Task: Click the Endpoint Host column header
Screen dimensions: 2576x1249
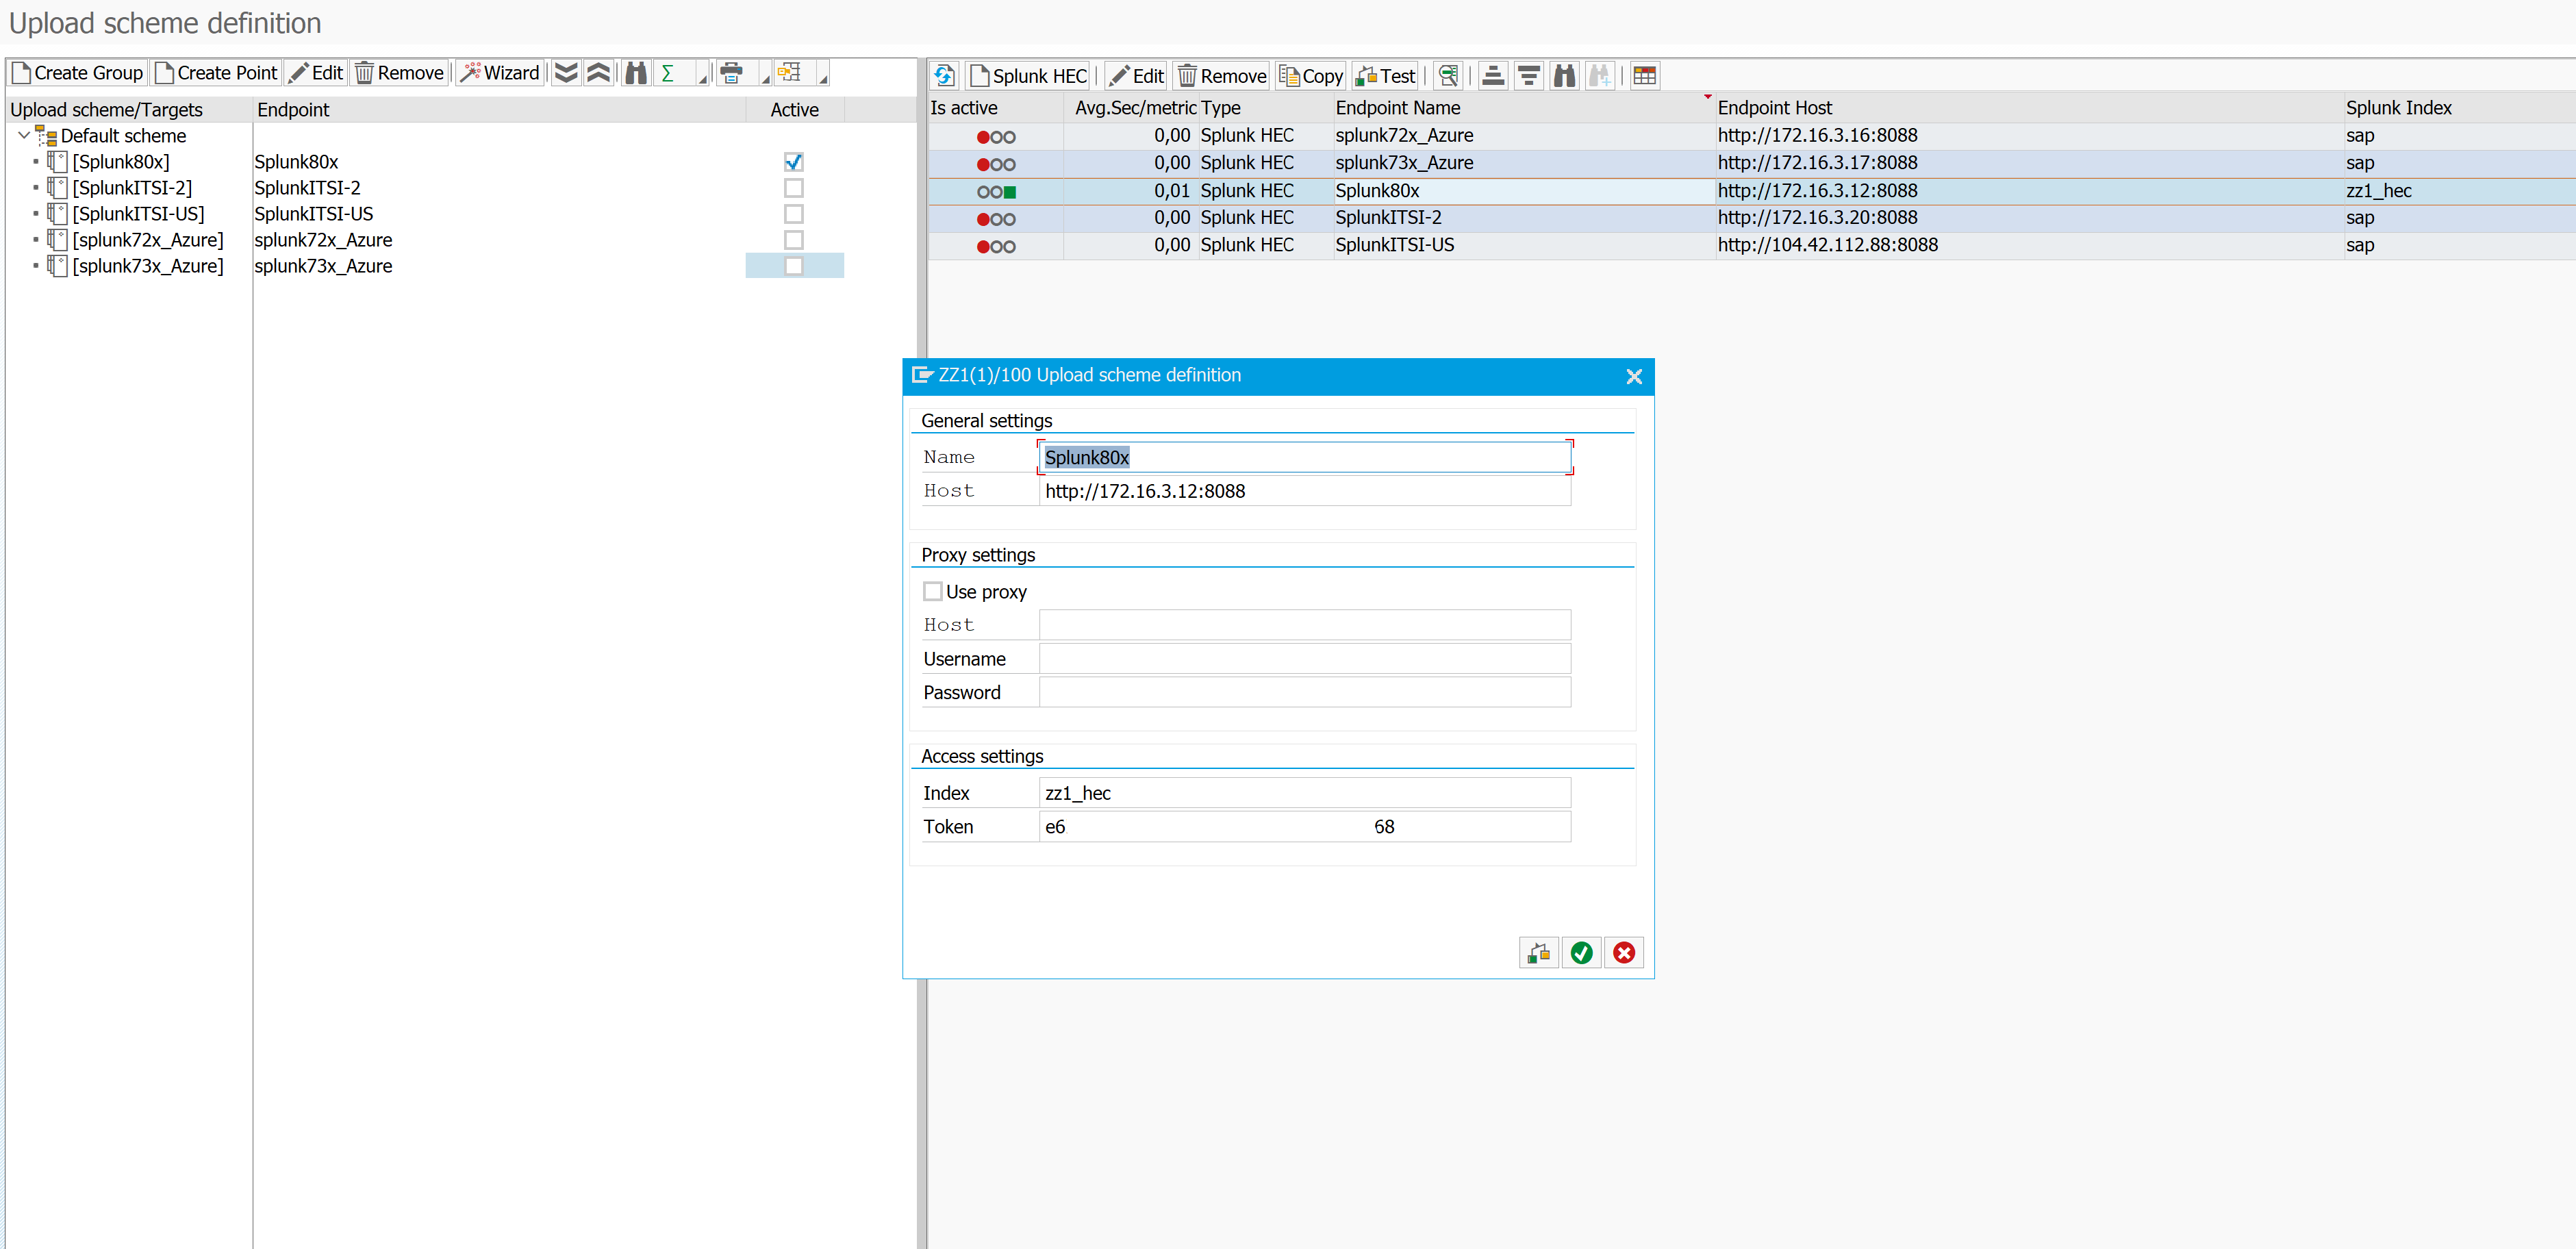Action: click(1774, 108)
